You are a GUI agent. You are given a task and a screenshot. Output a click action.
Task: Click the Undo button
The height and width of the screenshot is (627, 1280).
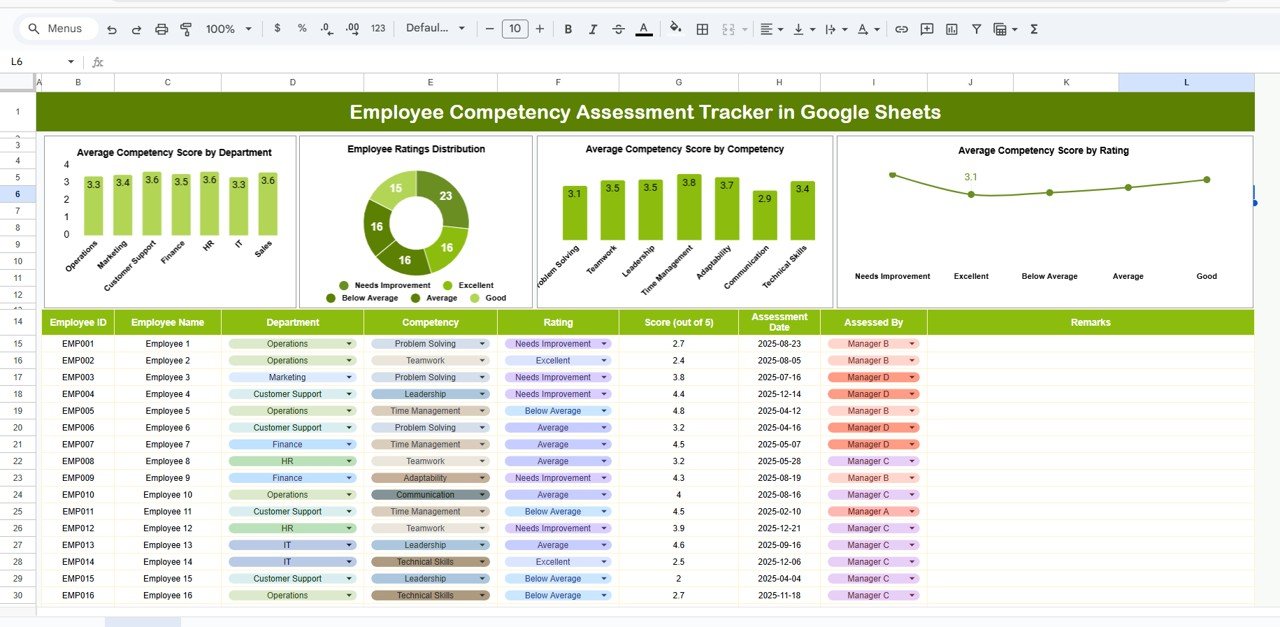tap(111, 28)
